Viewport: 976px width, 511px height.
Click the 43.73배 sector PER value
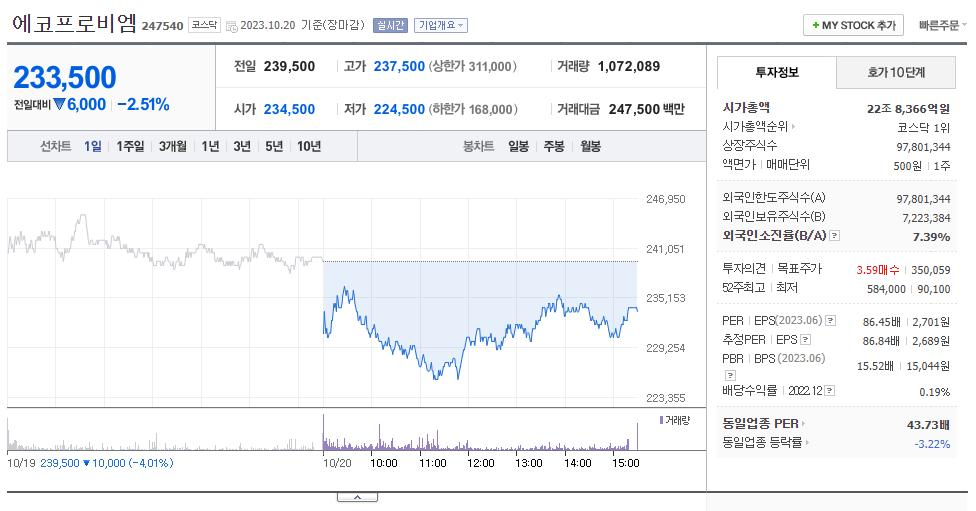928,424
